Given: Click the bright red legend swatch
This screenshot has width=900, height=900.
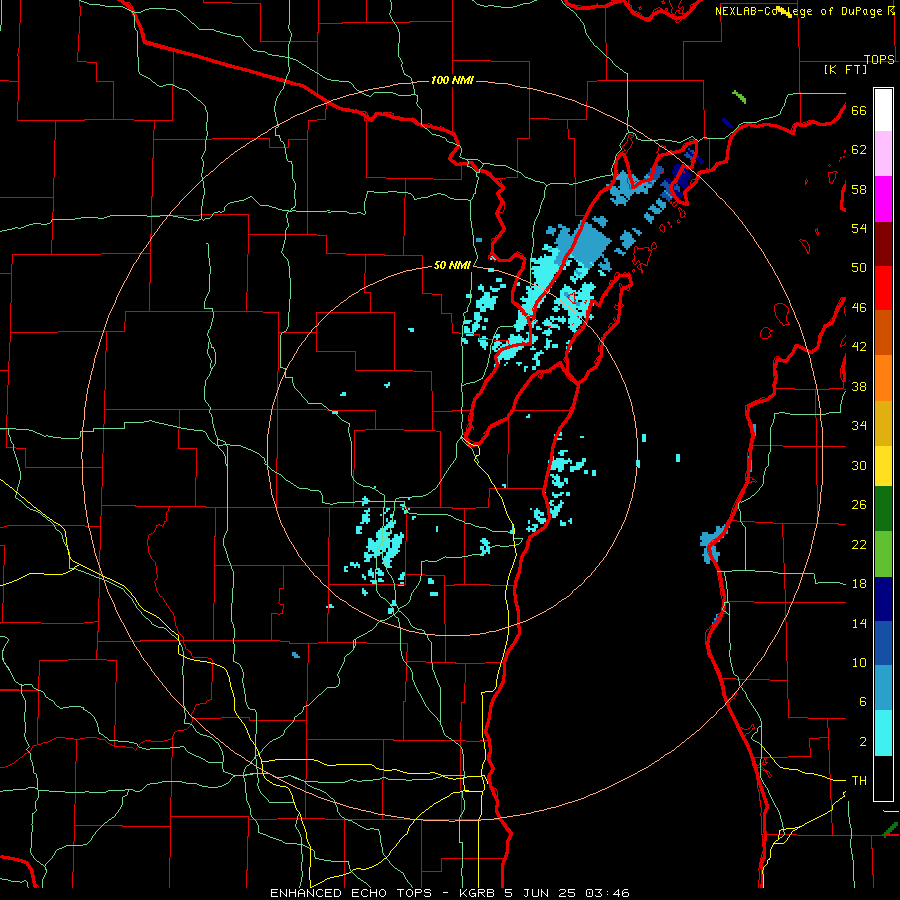Looking at the screenshot, I should 883,288.
